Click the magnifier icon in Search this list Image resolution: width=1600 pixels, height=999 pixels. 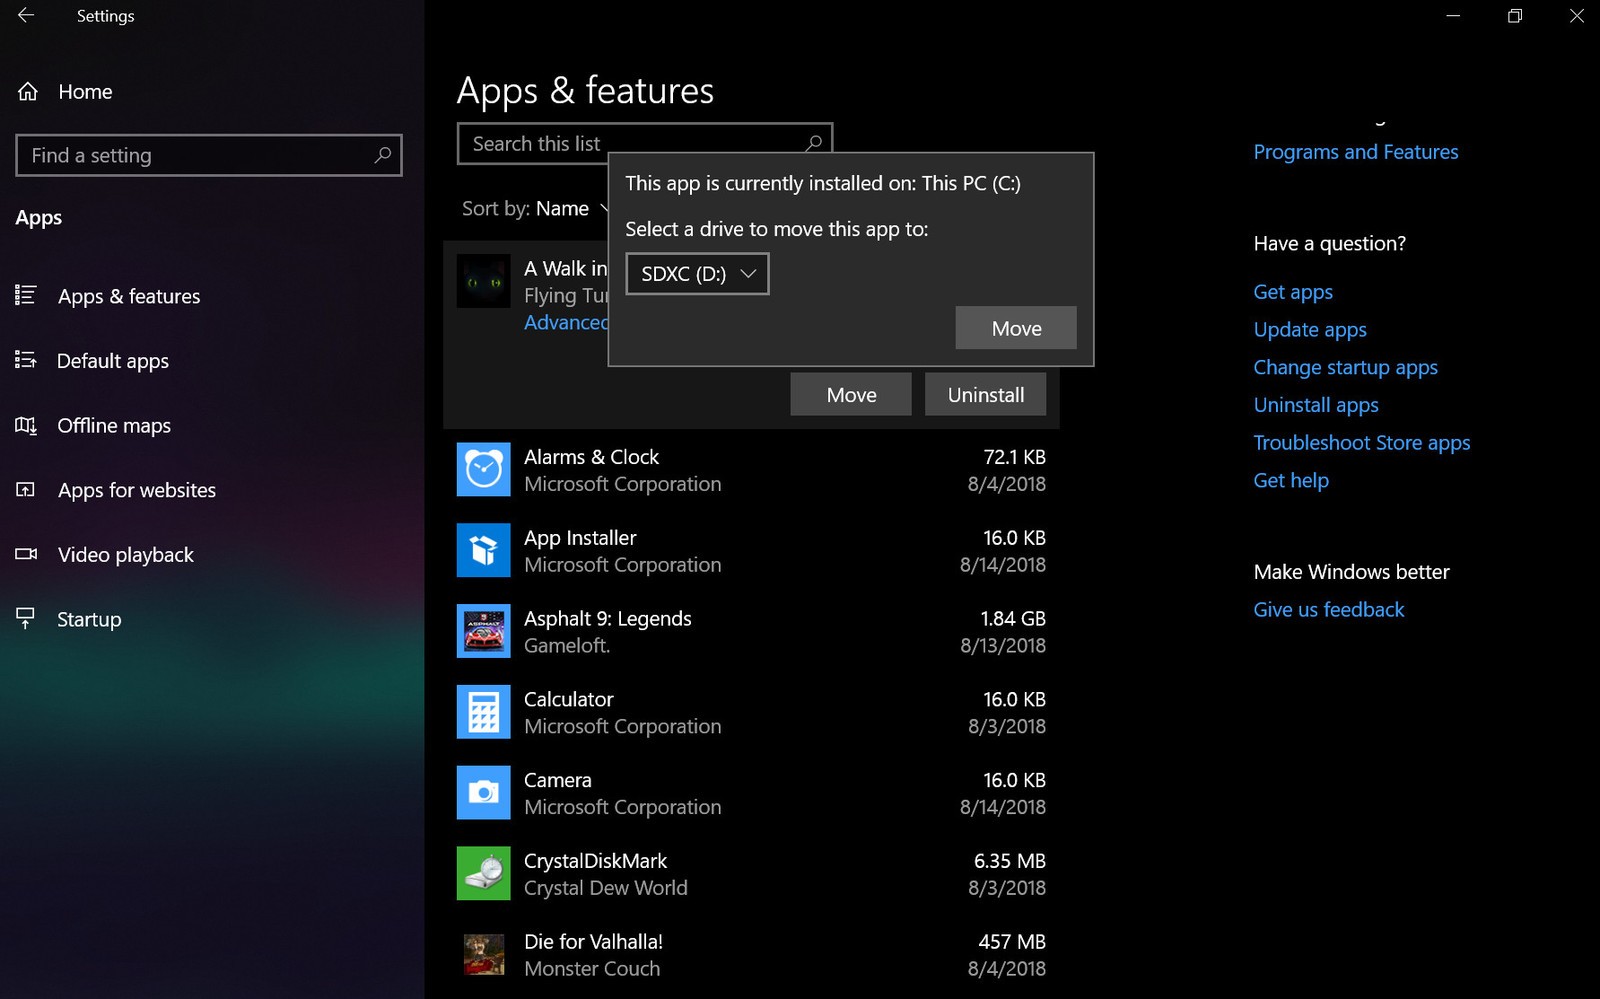[814, 143]
